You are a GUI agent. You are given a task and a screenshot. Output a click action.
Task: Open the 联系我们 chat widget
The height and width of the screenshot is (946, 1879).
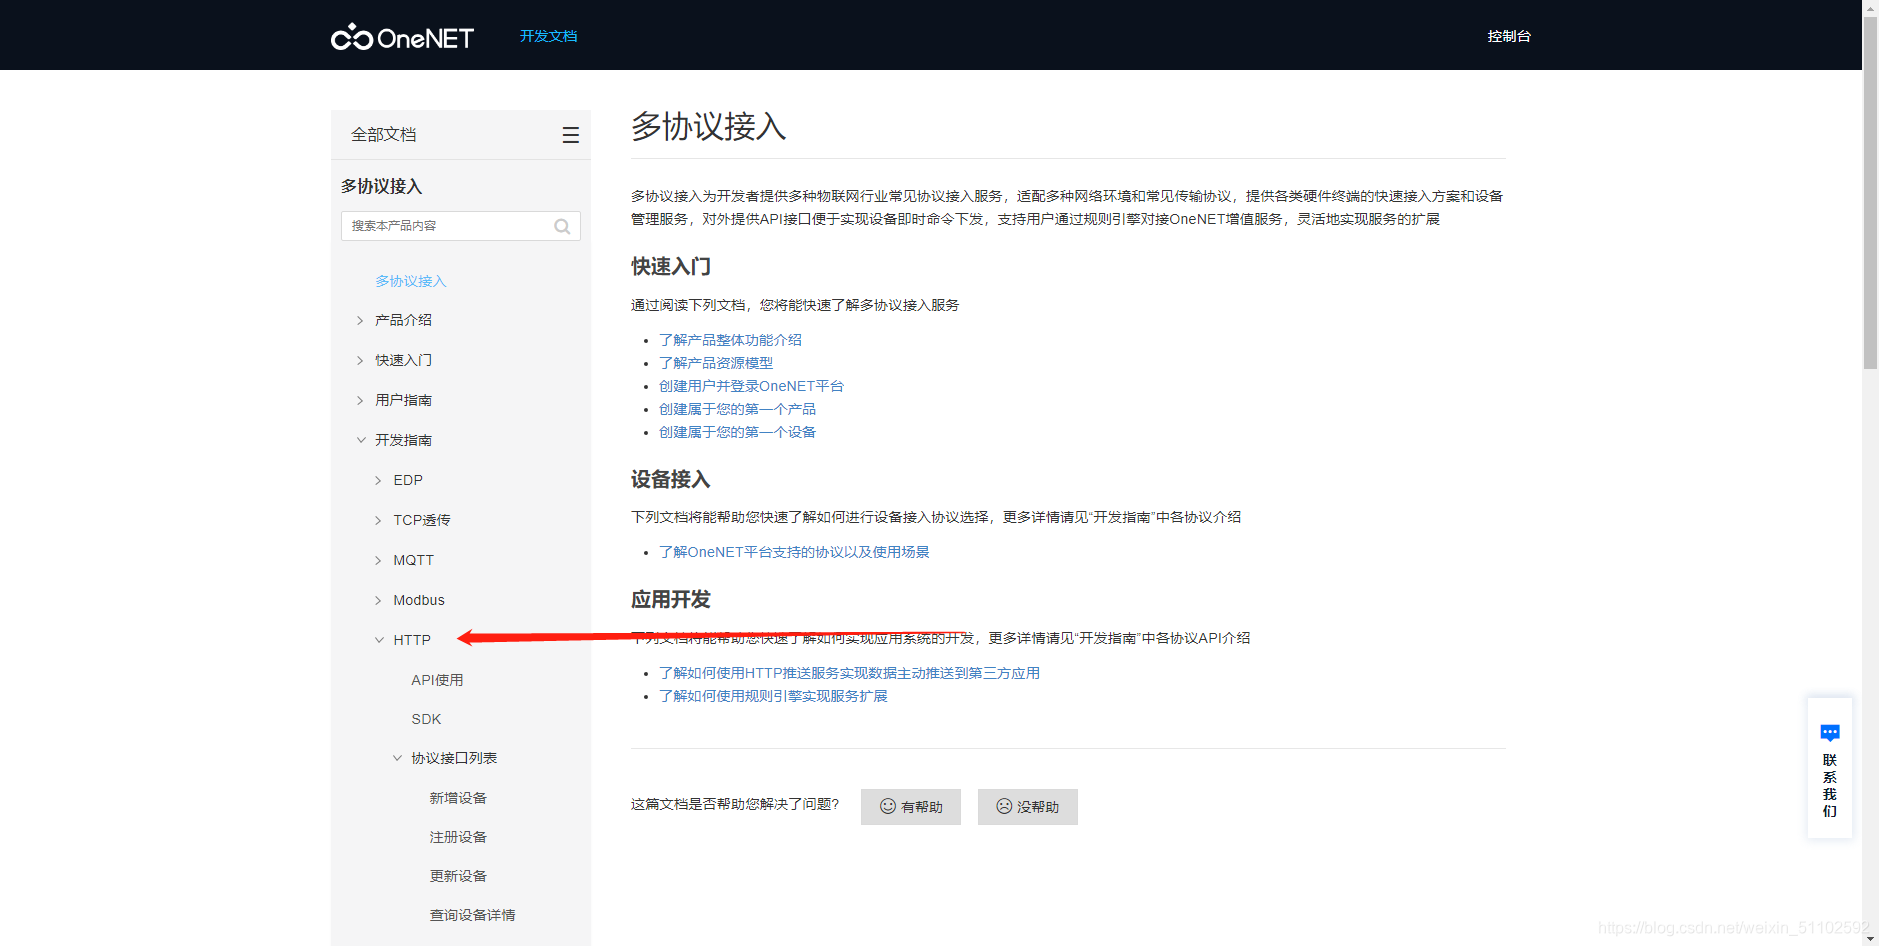(x=1829, y=768)
